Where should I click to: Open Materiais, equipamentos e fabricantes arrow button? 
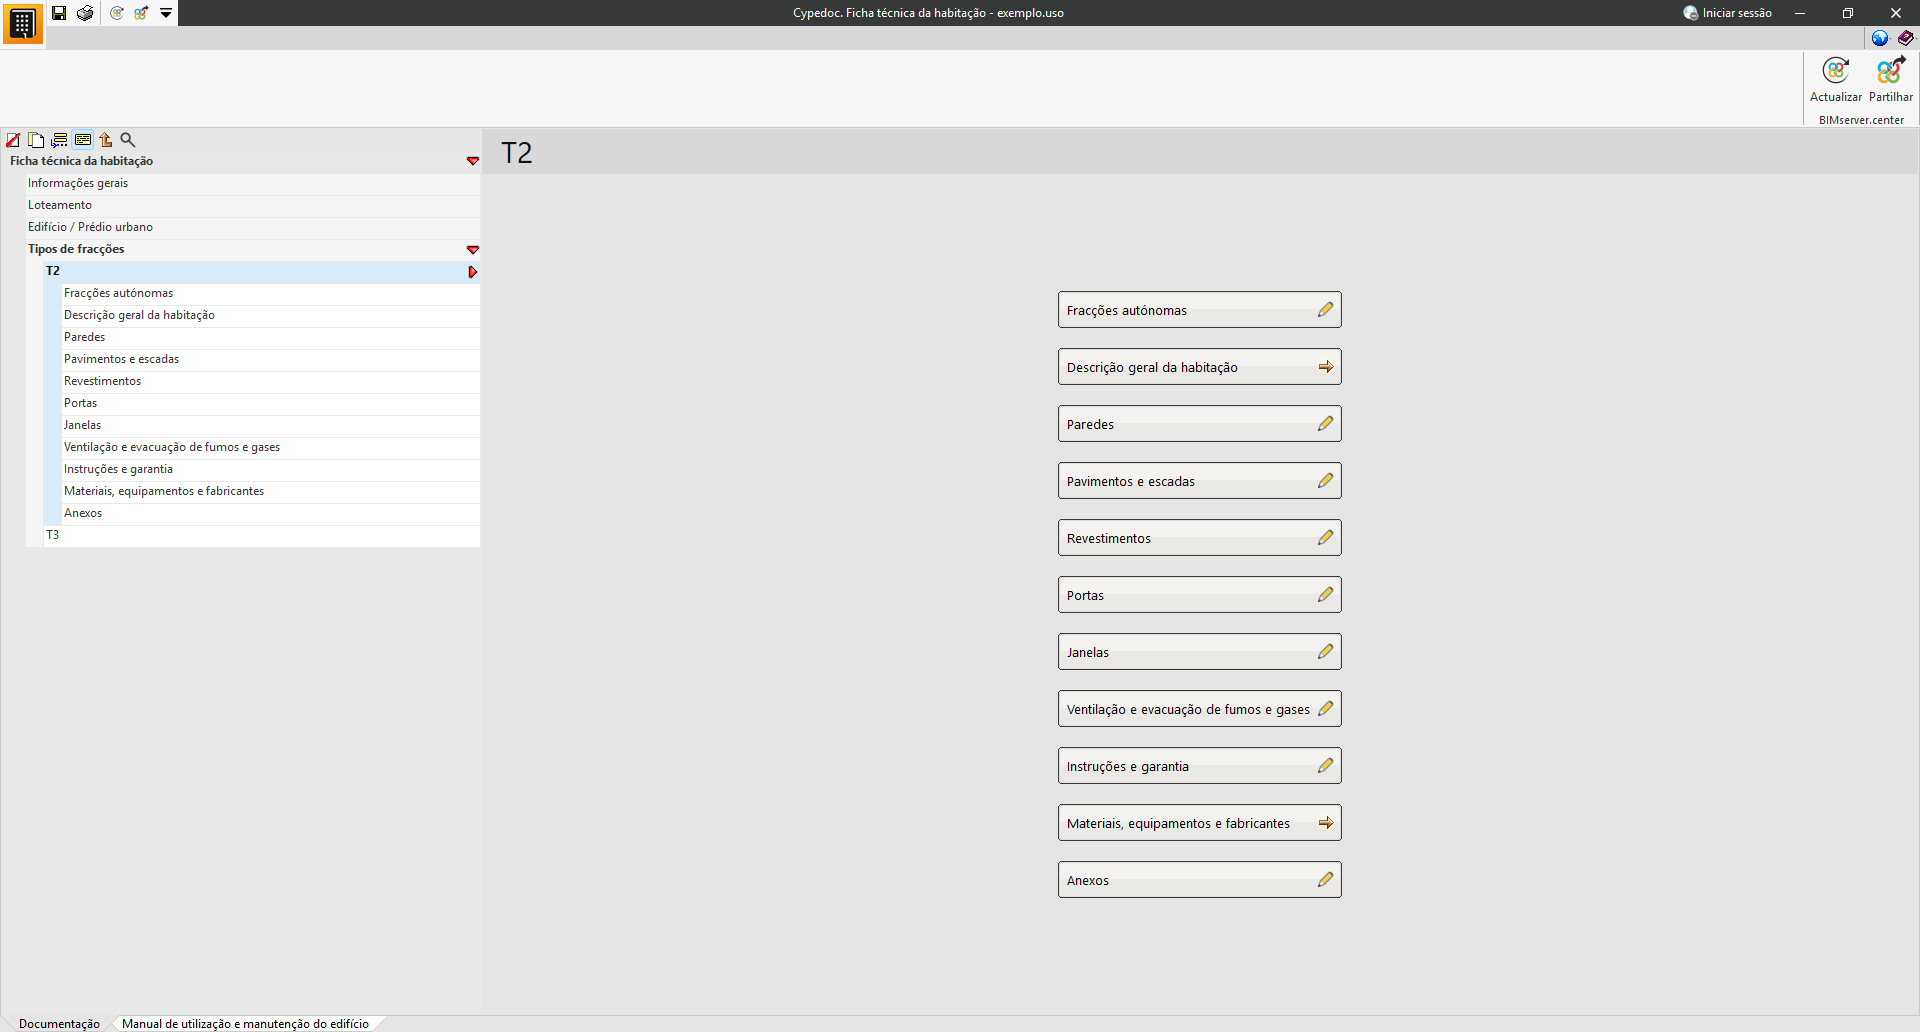tap(1200, 823)
